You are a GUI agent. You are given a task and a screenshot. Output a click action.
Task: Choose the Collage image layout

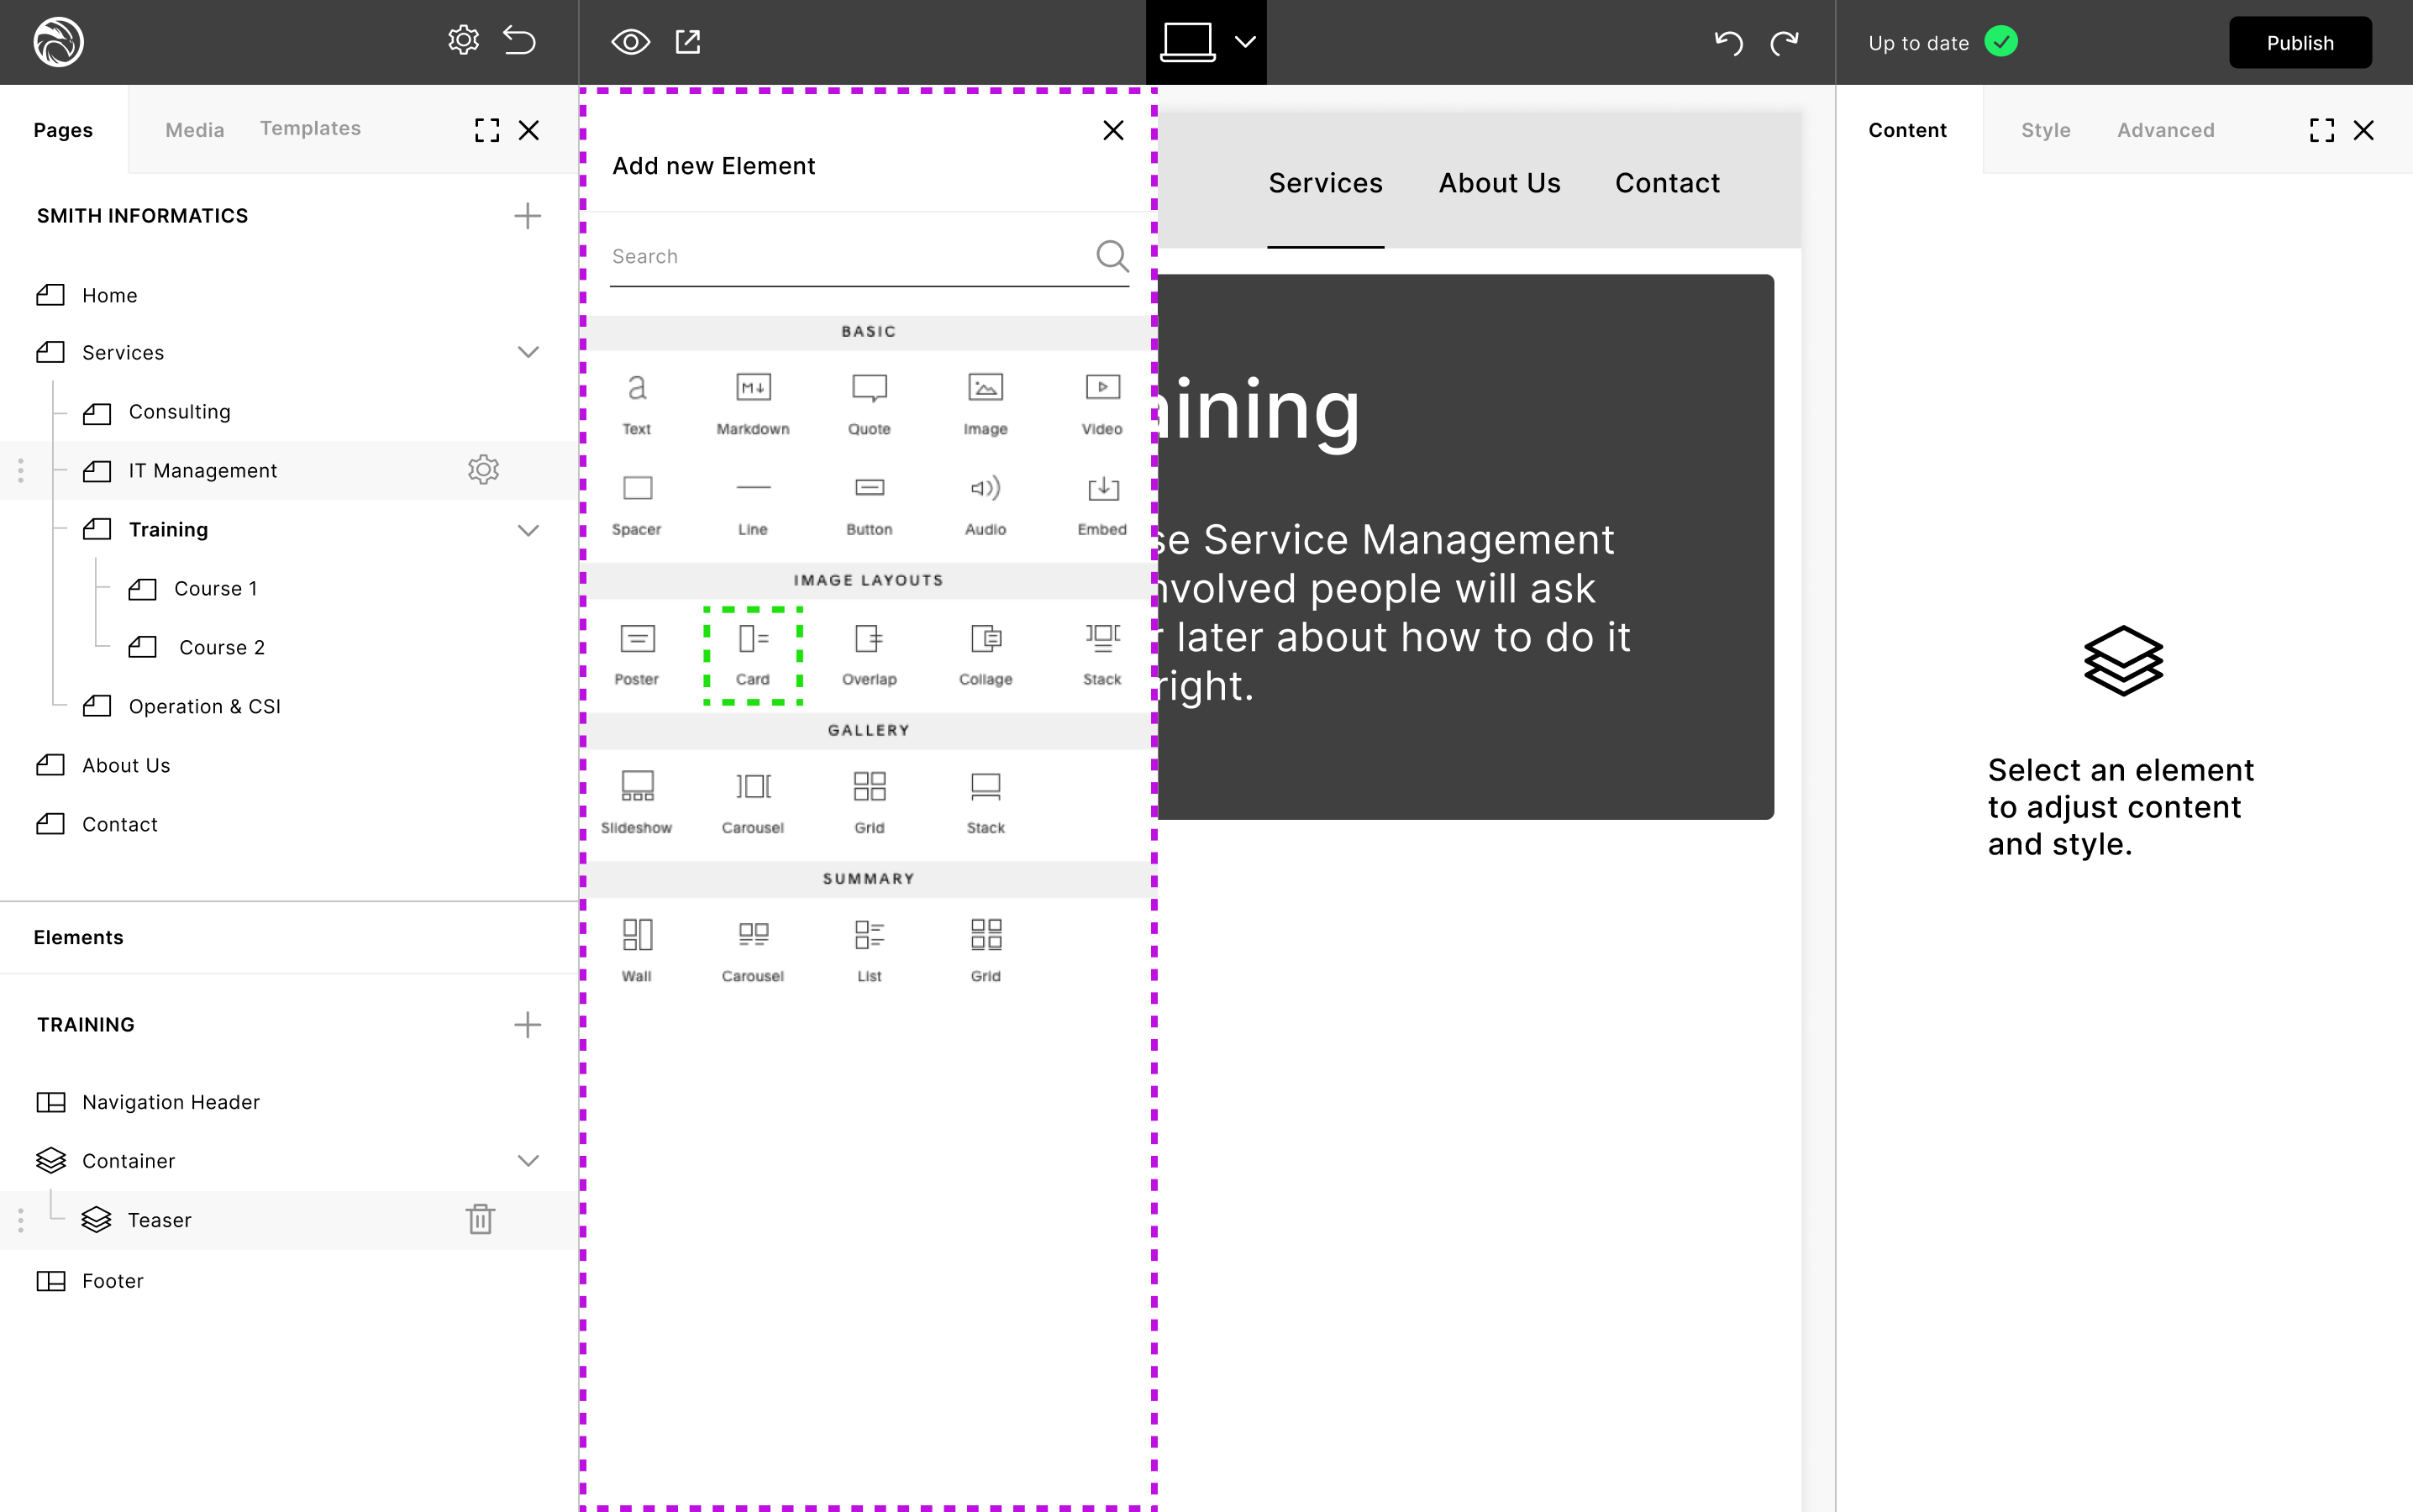pyautogui.click(x=985, y=654)
